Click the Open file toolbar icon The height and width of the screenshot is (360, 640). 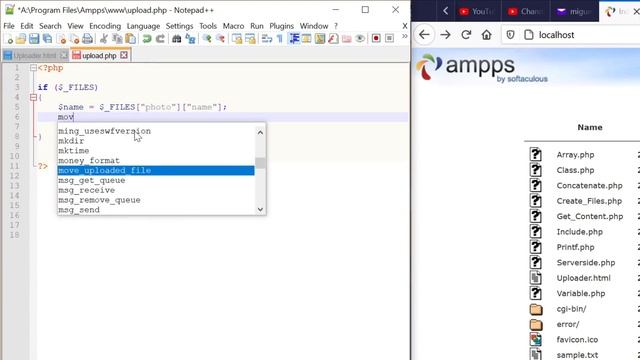[x=21, y=39]
